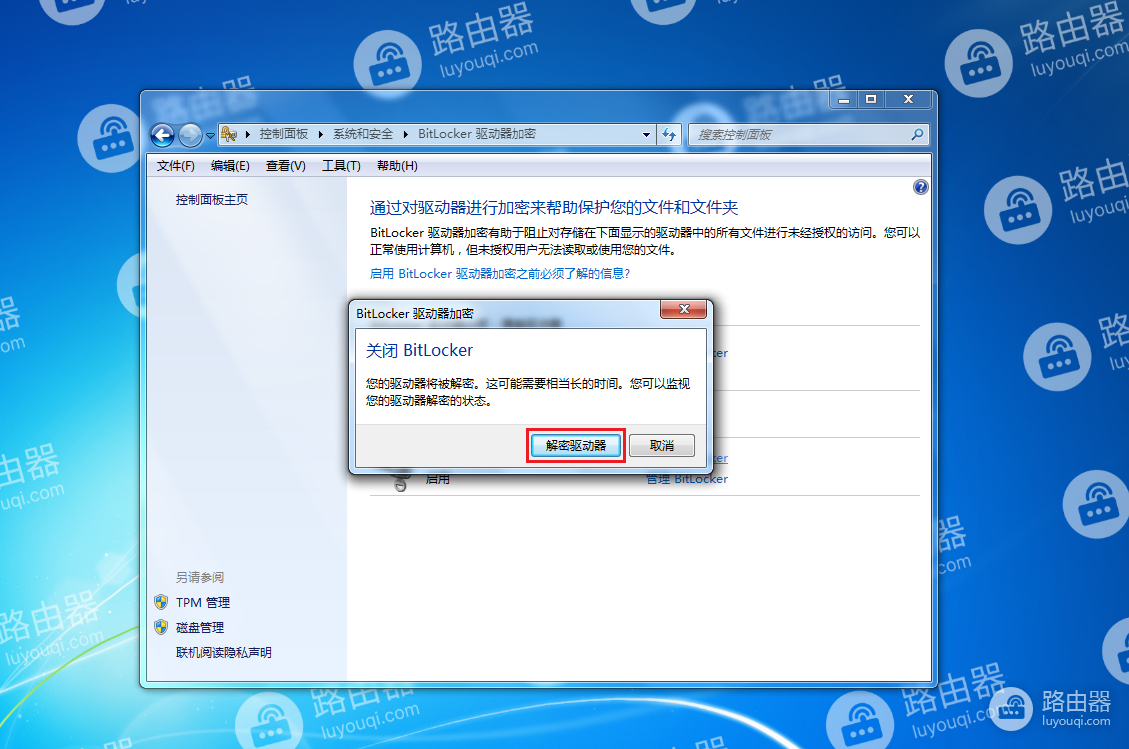This screenshot has height=749, width=1129.
Task: Click the 另请参阅 label
Action: pyautogui.click(x=199, y=578)
